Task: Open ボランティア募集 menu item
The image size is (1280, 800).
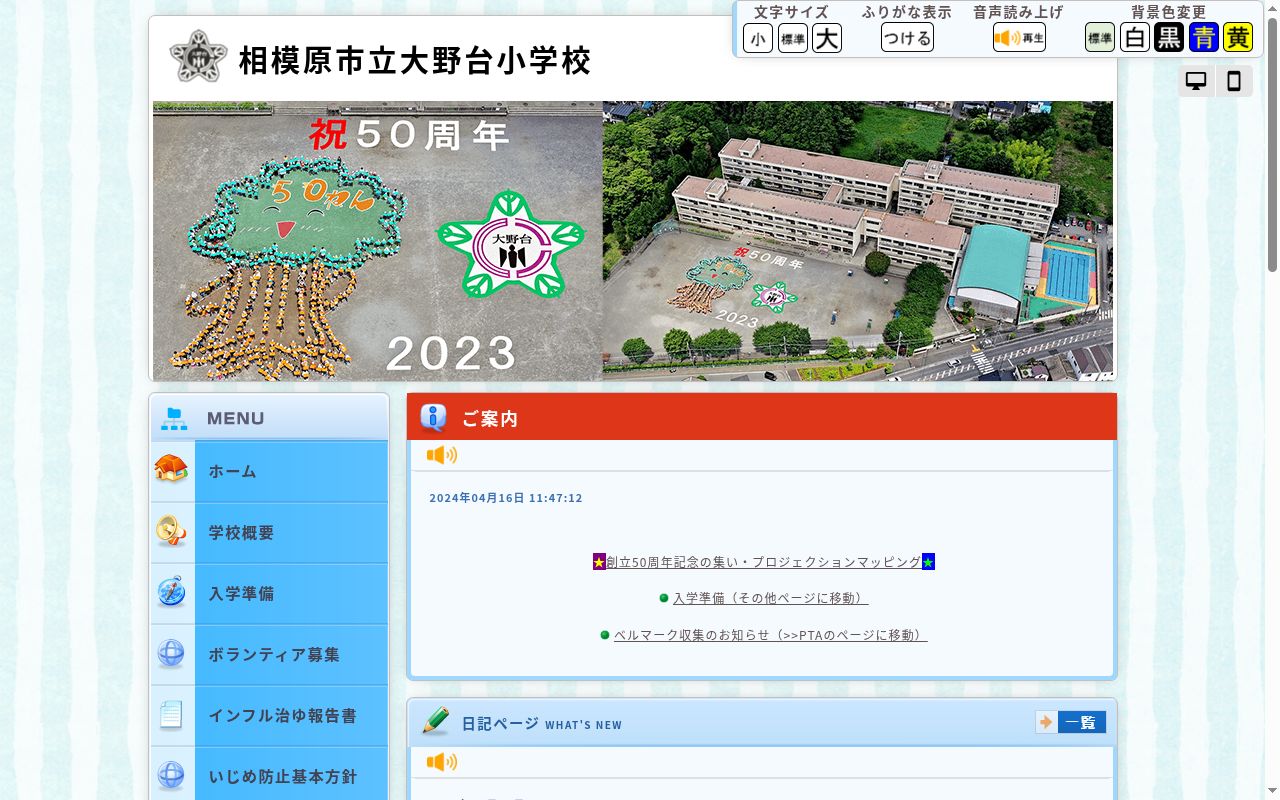Action: (269, 655)
